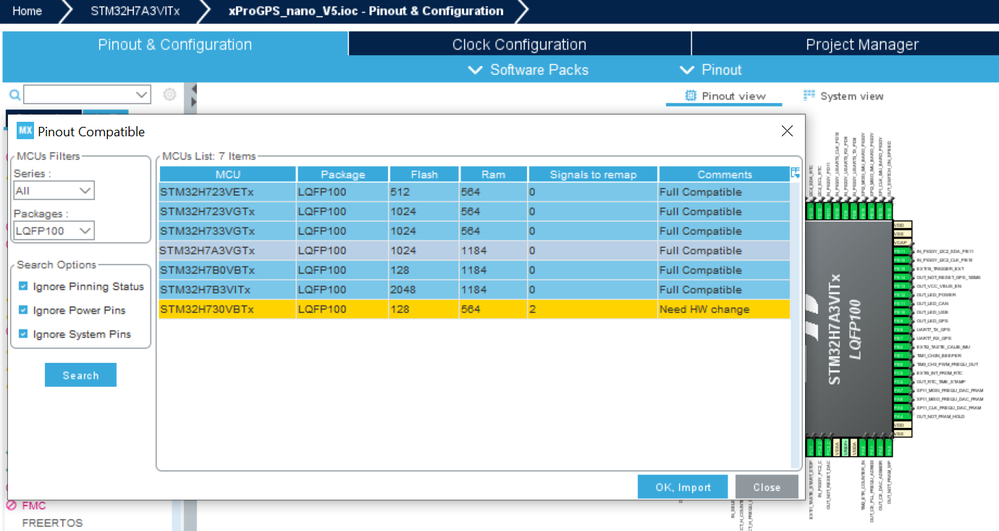This screenshot has width=999, height=531.
Task: Click the MCU list vertical scrollbar
Action: tap(795, 325)
